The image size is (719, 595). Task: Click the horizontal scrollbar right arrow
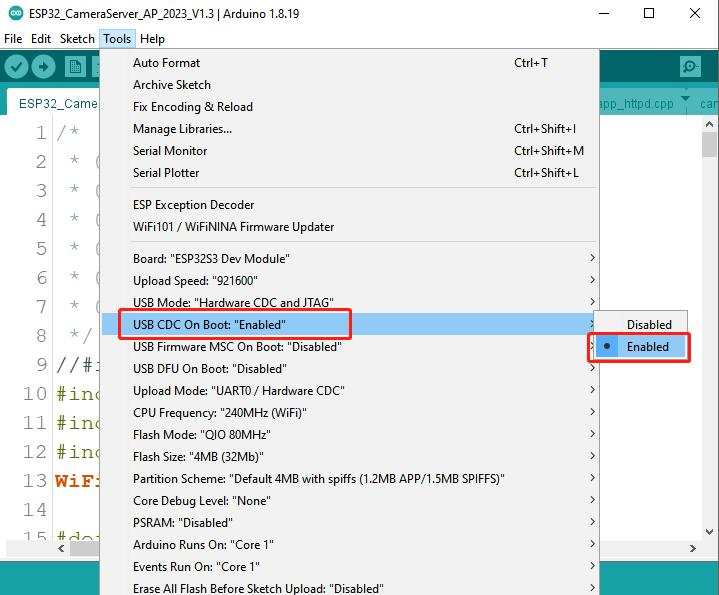(693, 548)
